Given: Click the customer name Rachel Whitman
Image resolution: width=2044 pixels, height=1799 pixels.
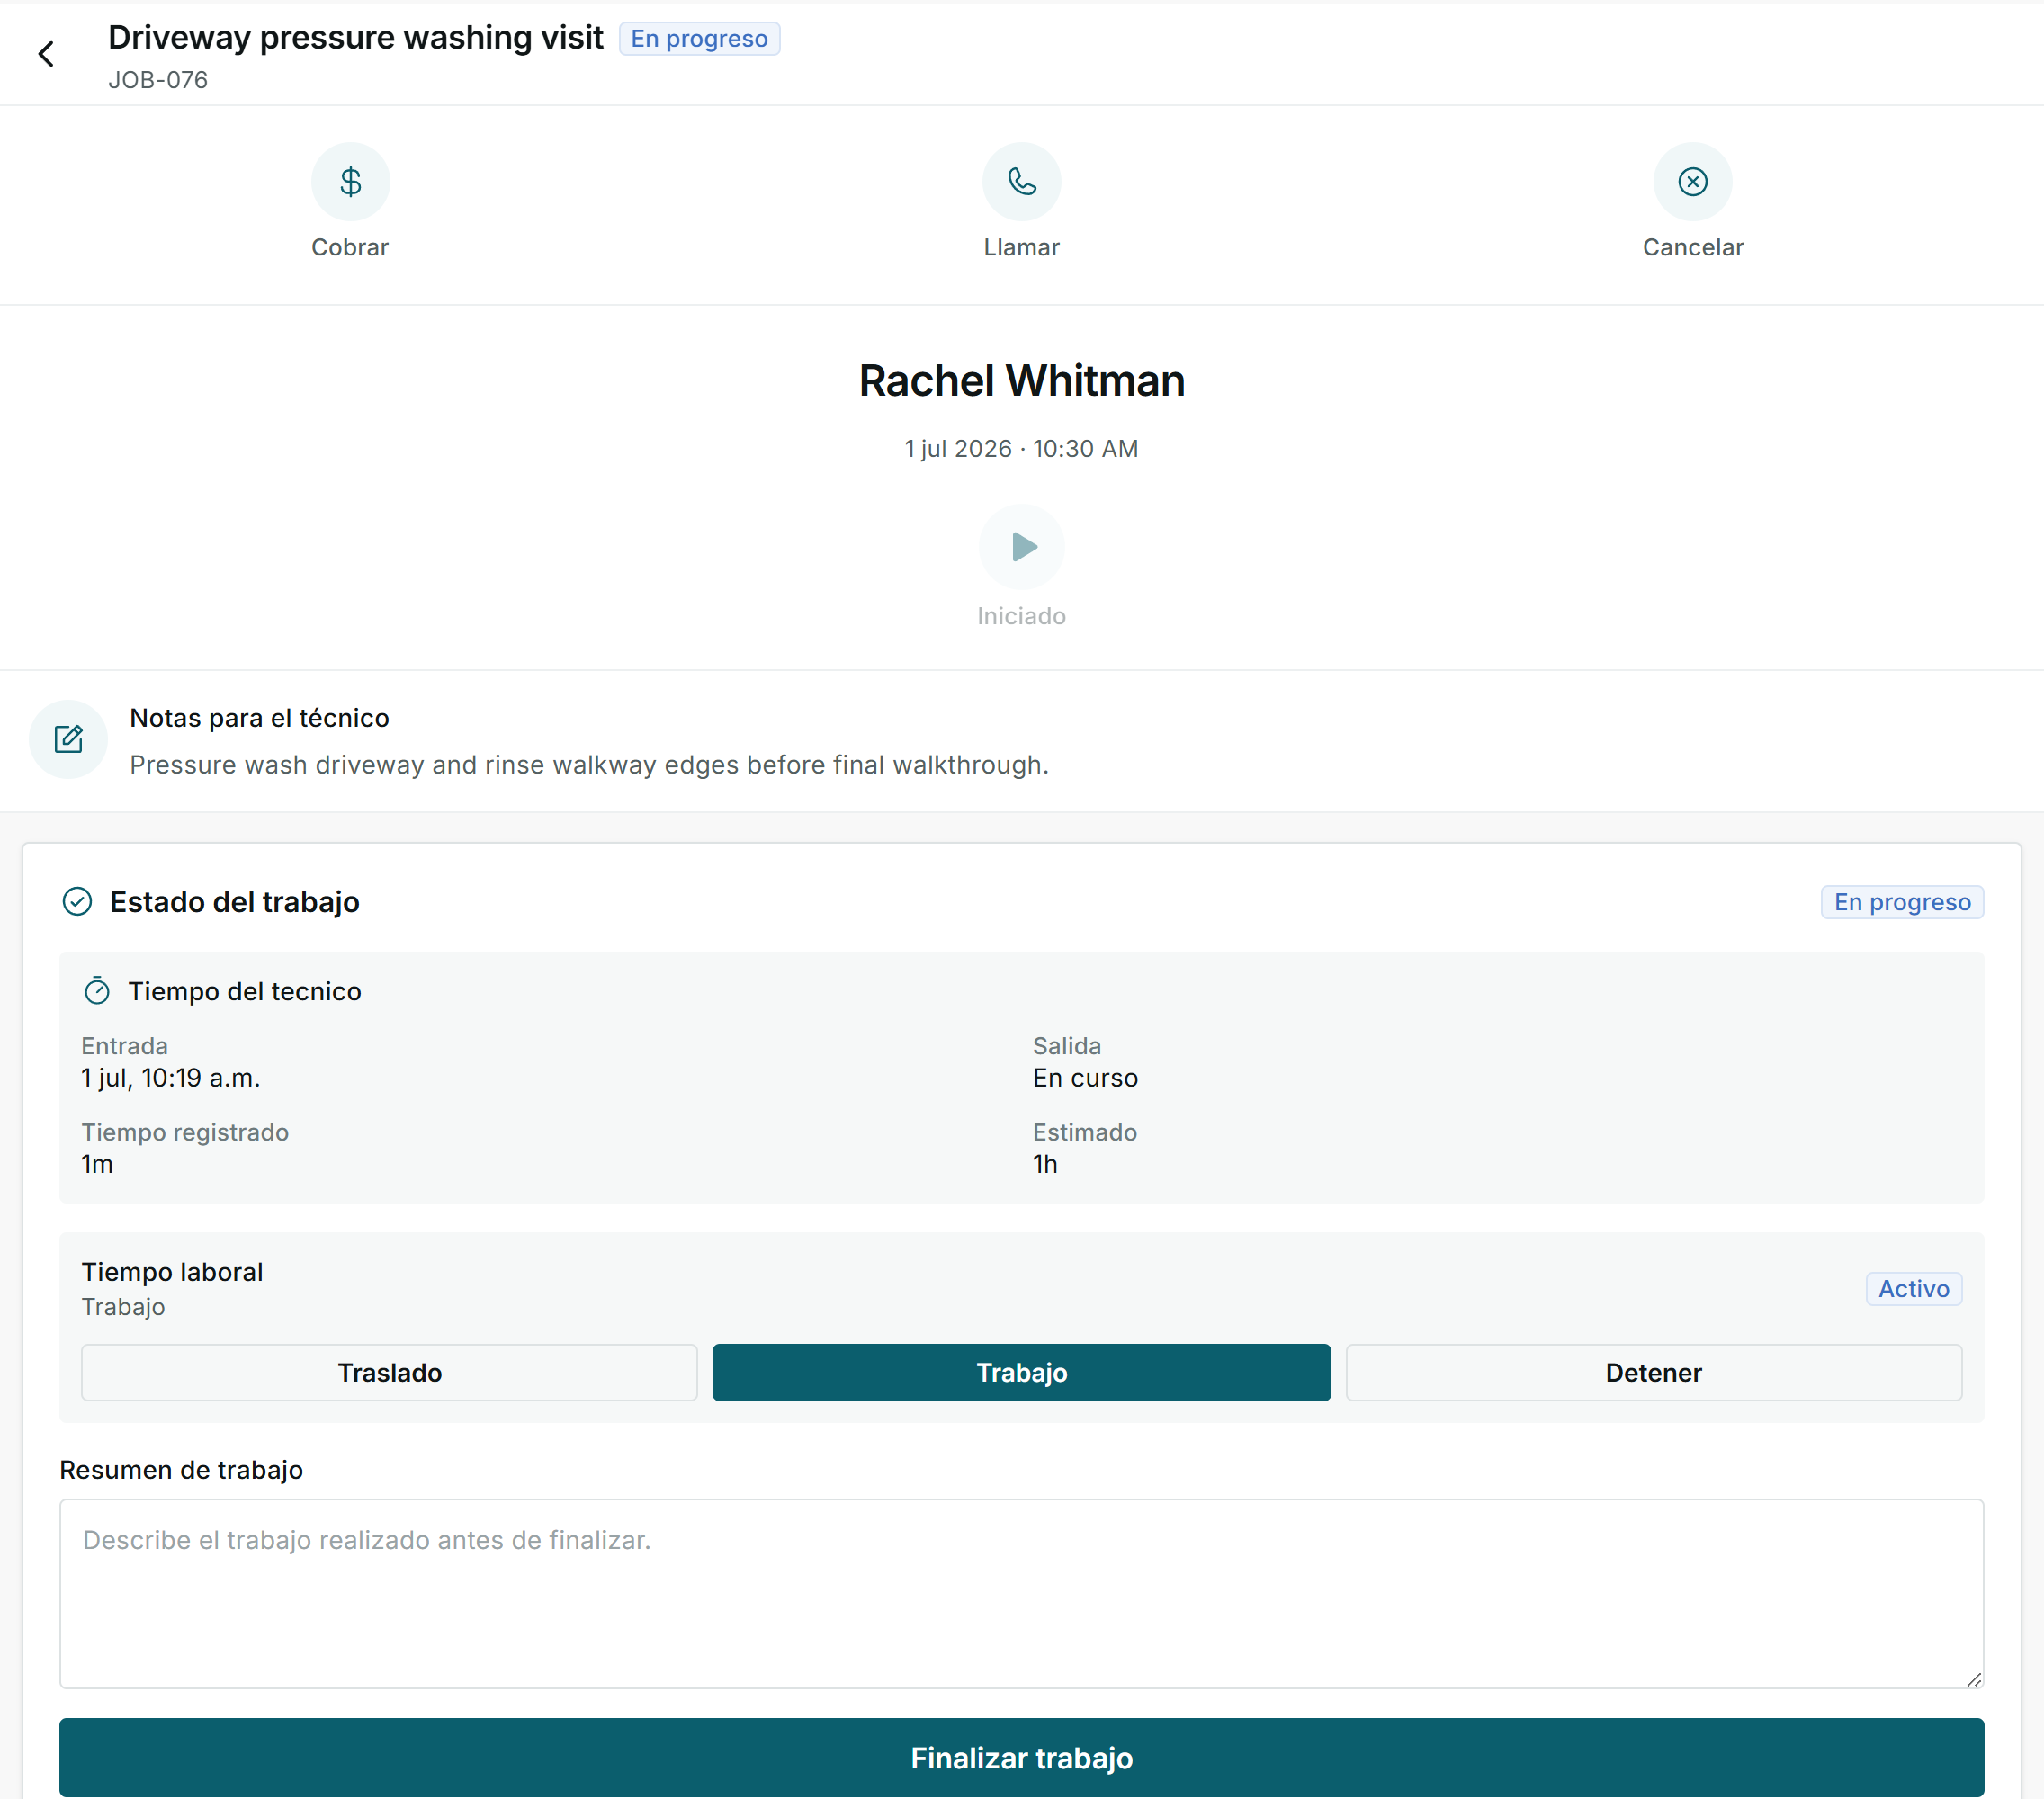Looking at the screenshot, I should (x=1021, y=381).
